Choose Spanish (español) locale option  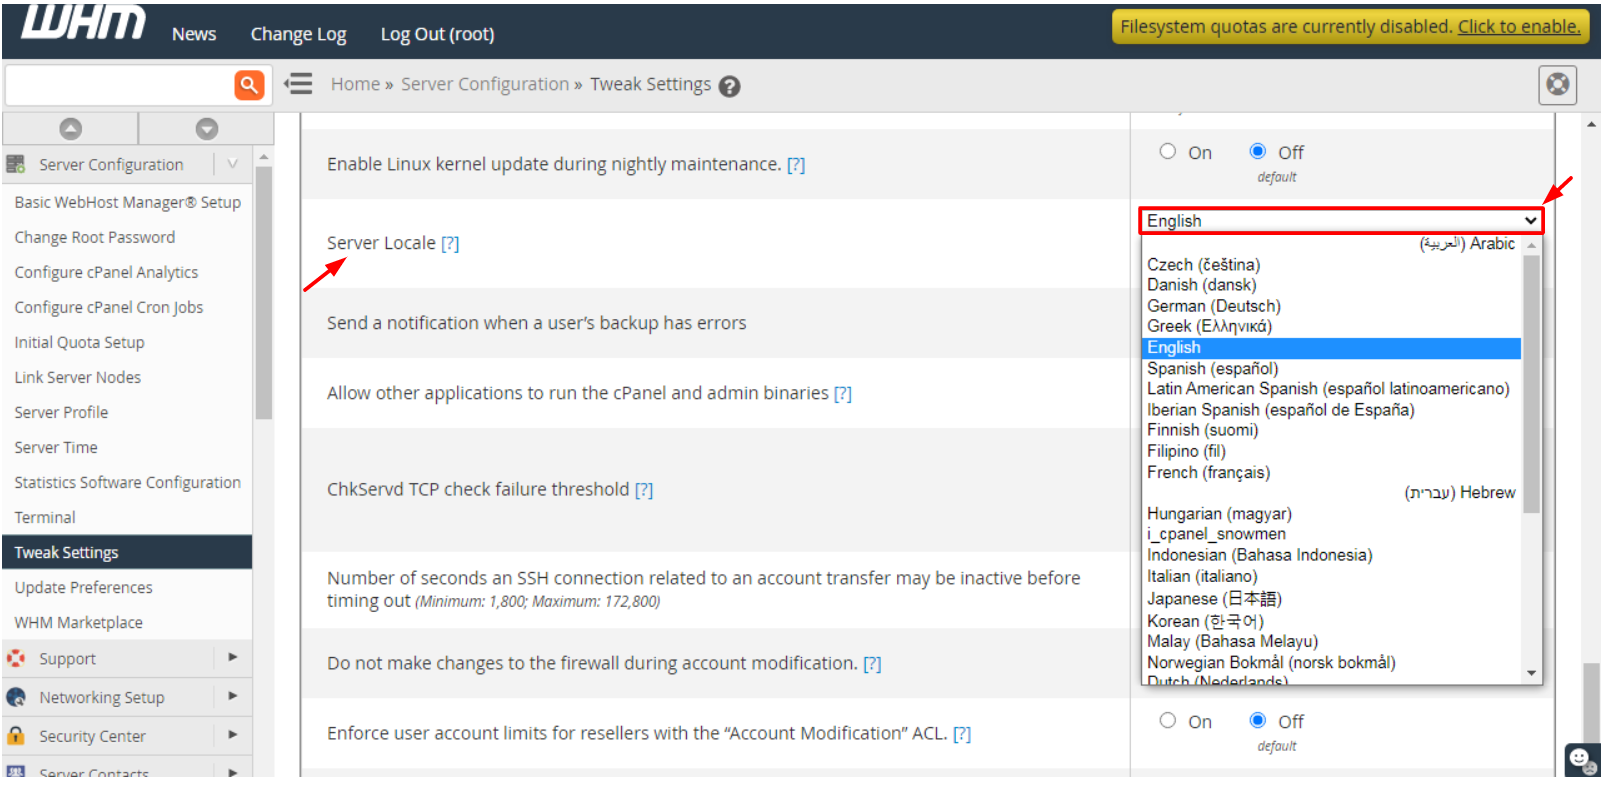point(1331,369)
